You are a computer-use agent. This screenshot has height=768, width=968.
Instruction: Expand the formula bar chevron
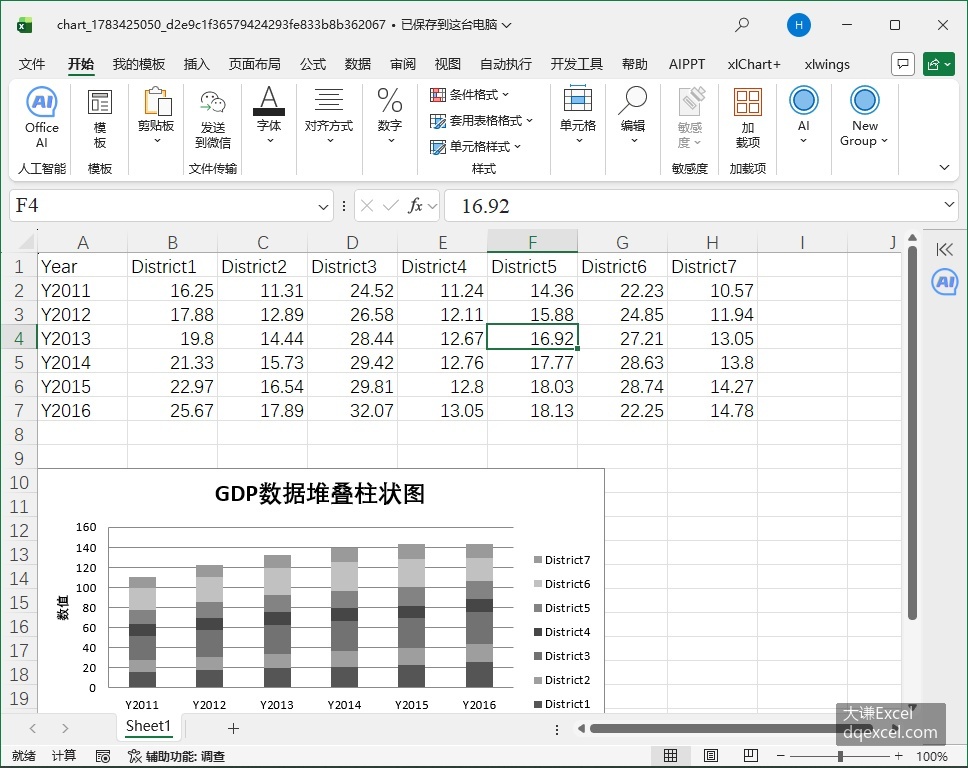[x=949, y=204]
